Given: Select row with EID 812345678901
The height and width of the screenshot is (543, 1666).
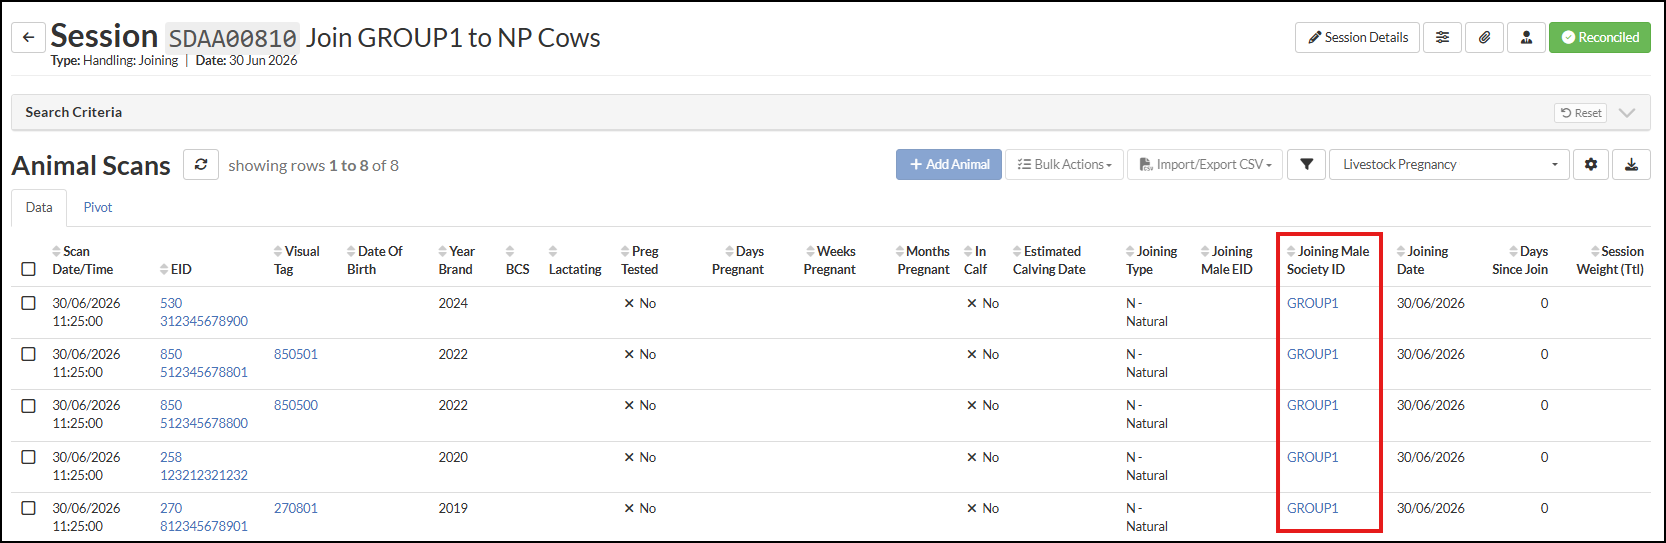Looking at the screenshot, I should point(28,508).
